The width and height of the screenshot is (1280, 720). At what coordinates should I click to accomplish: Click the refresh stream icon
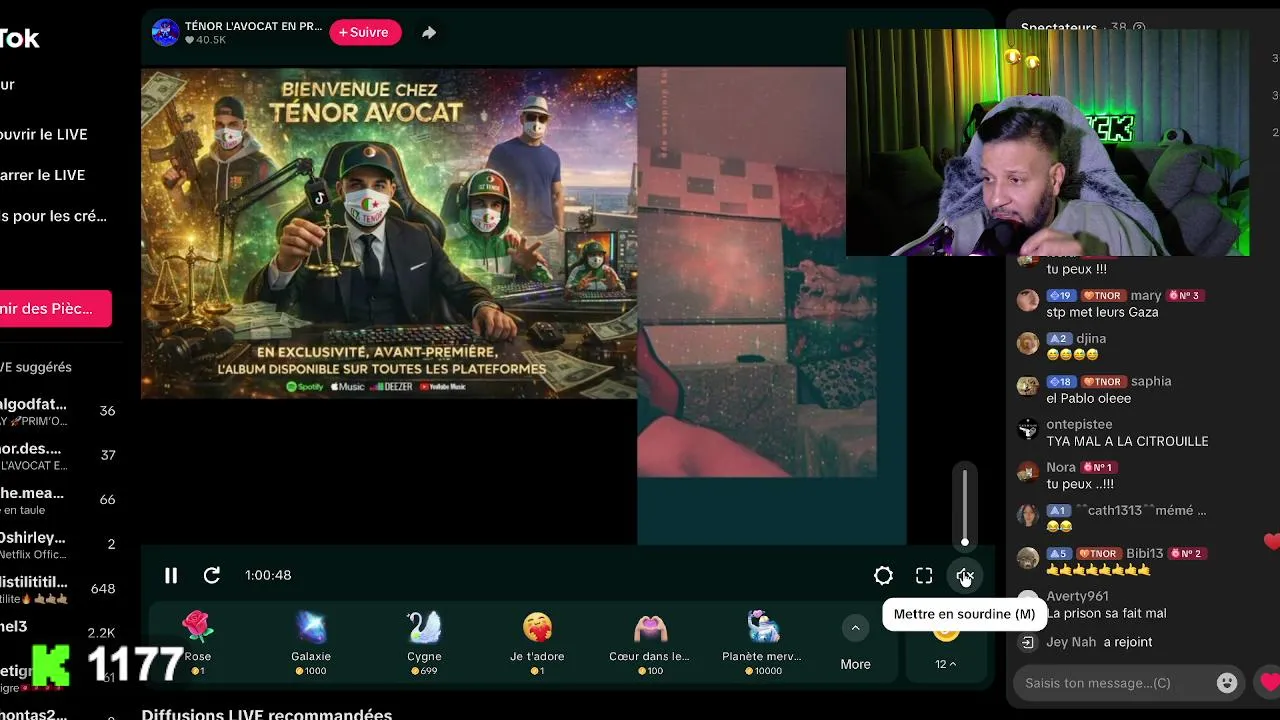(x=212, y=575)
